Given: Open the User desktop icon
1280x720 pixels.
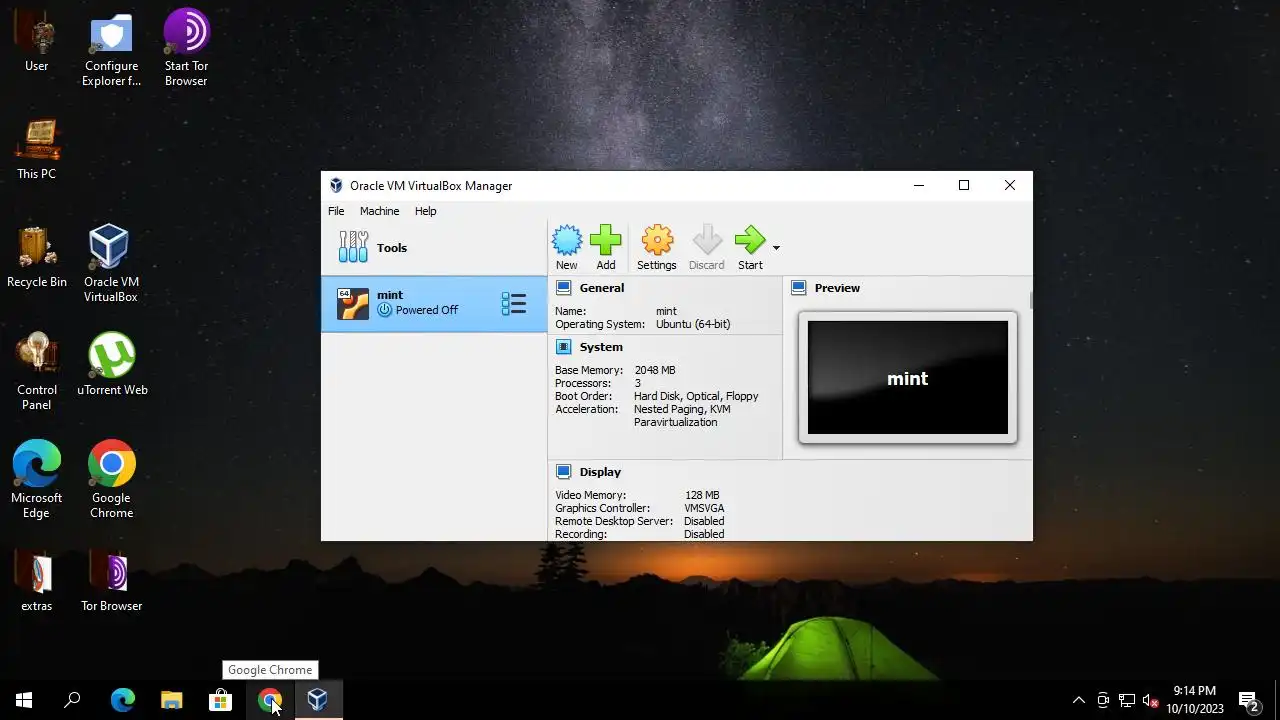Looking at the screenshot, I should (x=37, y=41).
